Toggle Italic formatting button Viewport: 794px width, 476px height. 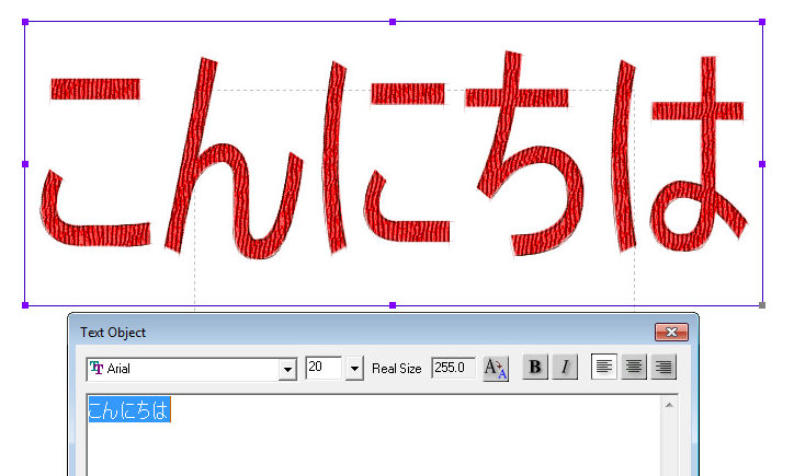pyautogui.click(x=565, y=367)
